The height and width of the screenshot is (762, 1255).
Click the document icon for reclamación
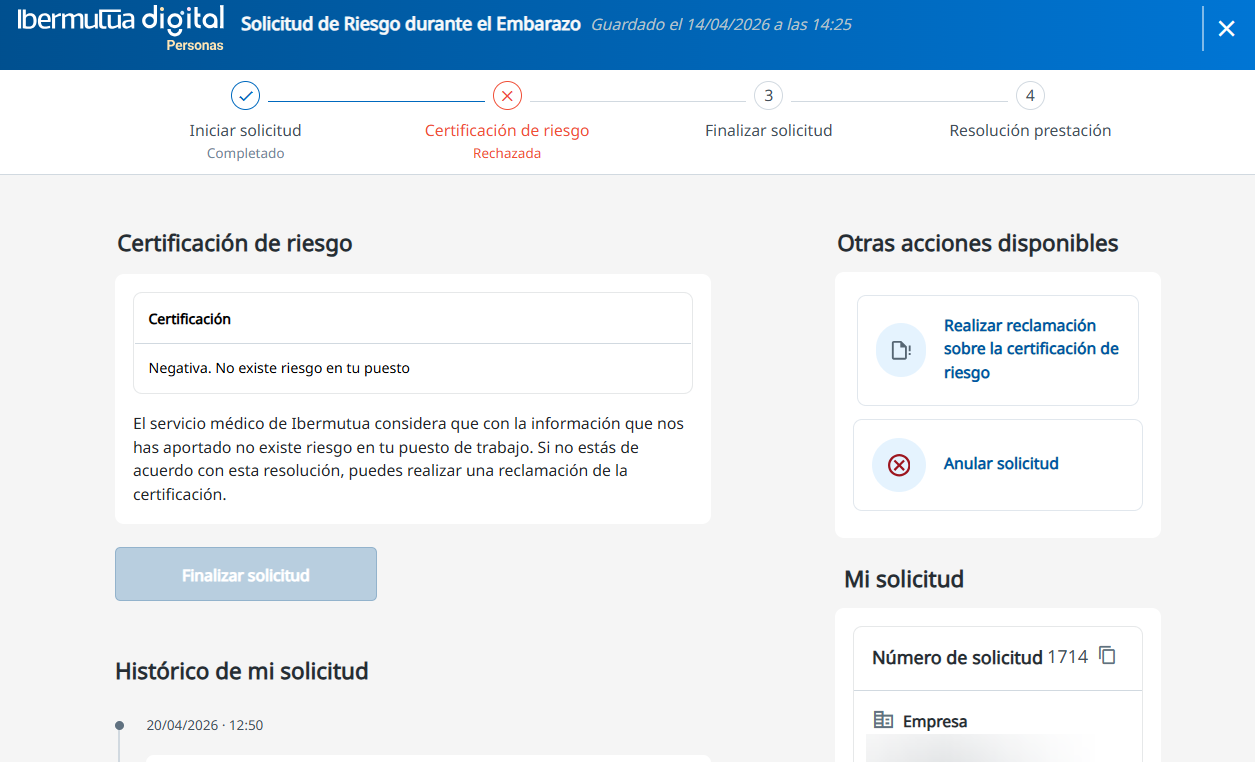[900, 350]
